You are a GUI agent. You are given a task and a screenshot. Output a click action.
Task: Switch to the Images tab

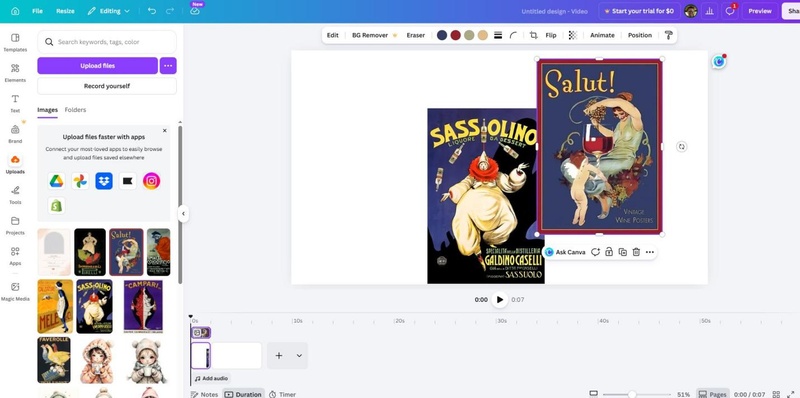(x=47, y=110)
